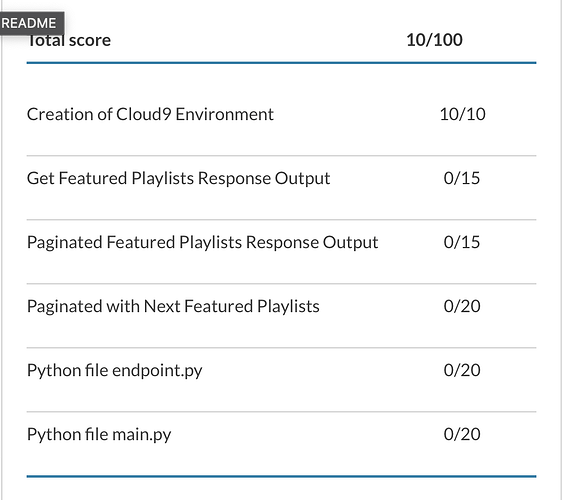This screenshot has width=562, height=500.
Task: Click the 10/100 total score value
Action: pyautogui.click(x=434, y=40)
